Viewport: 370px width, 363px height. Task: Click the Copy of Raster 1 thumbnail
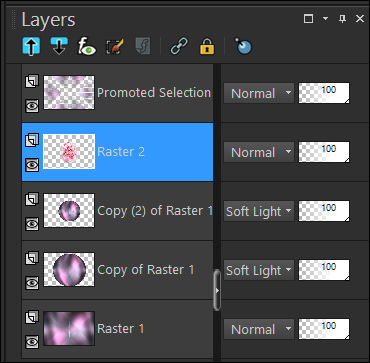click(x=69, y=270)
